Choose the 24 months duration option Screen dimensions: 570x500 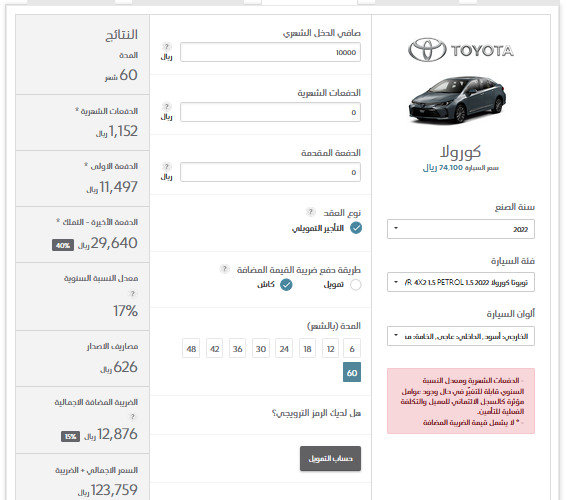[x=284, y=348]
